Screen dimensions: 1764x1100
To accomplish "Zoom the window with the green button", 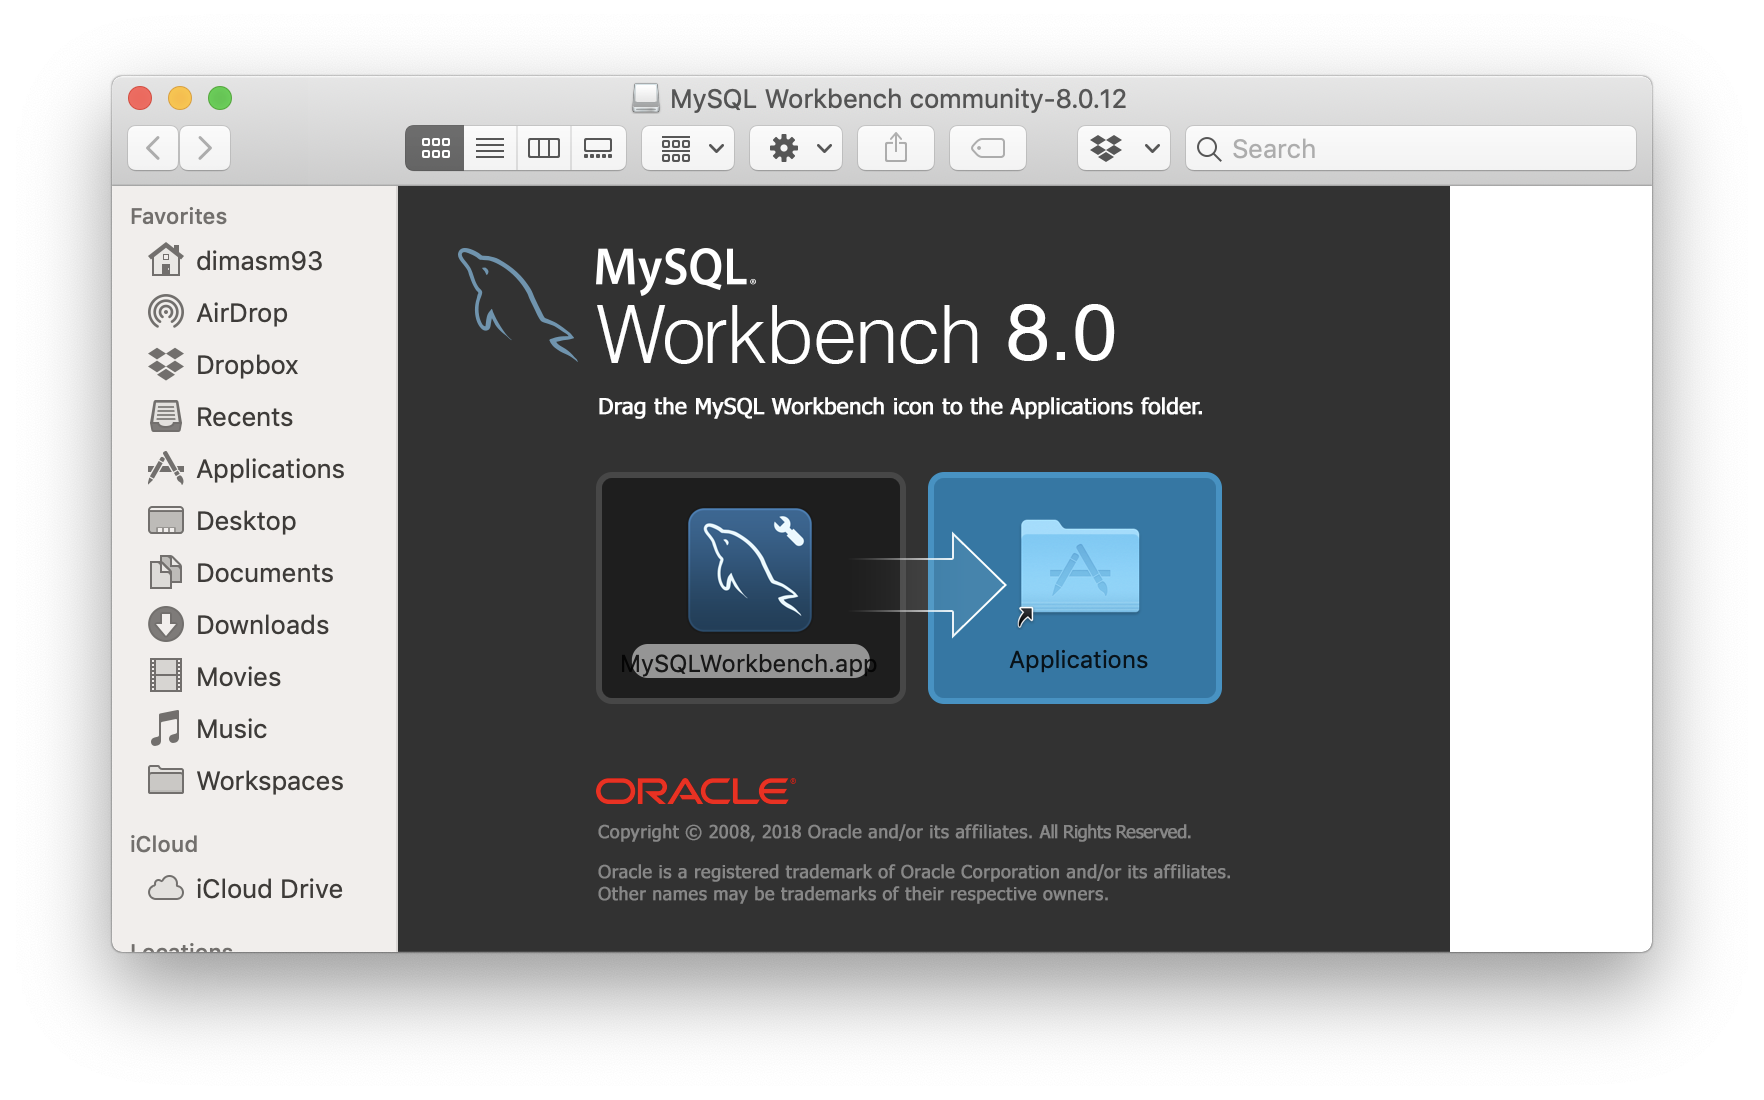I will (x=220, y=98).
